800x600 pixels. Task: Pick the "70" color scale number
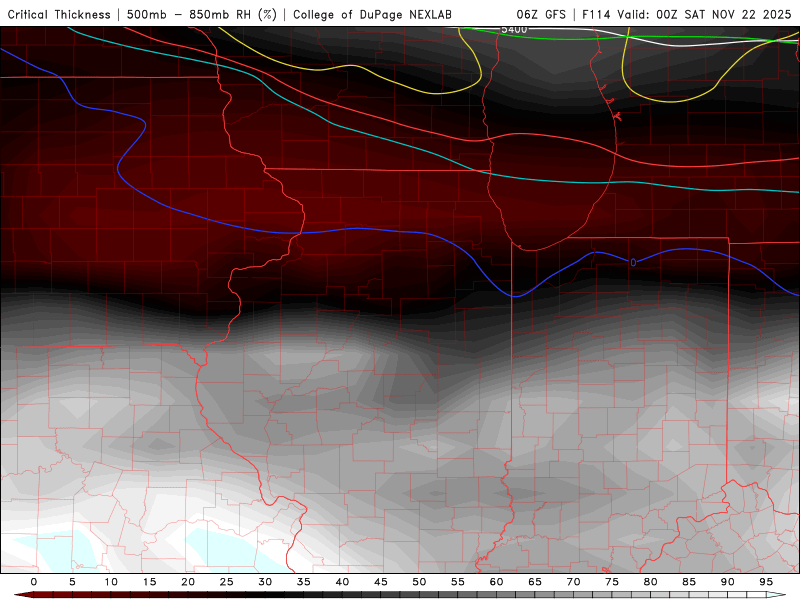click(x=573, y=582)
